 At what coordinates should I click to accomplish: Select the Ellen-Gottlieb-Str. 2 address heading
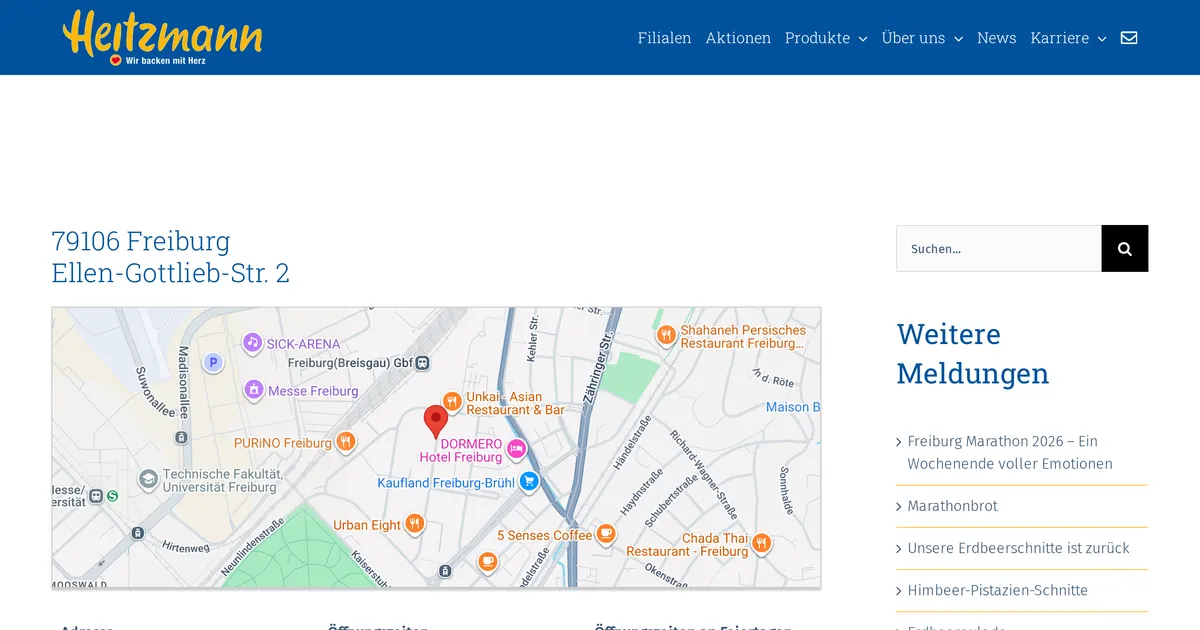point(170,273)
